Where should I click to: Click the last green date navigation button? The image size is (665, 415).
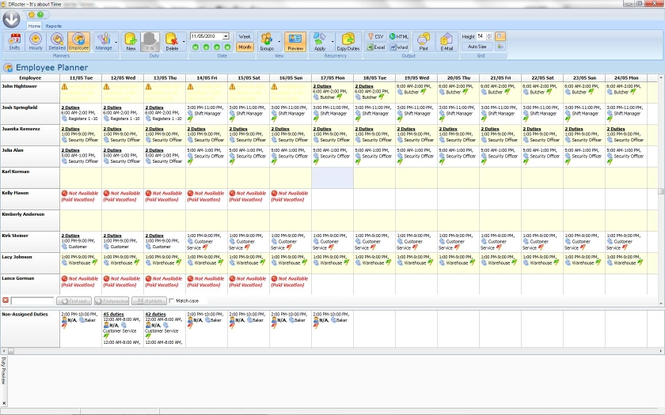[x=227, y=47]
